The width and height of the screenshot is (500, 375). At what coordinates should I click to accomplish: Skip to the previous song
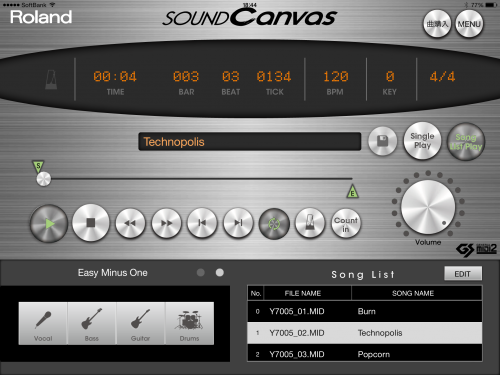coord(202,223)
